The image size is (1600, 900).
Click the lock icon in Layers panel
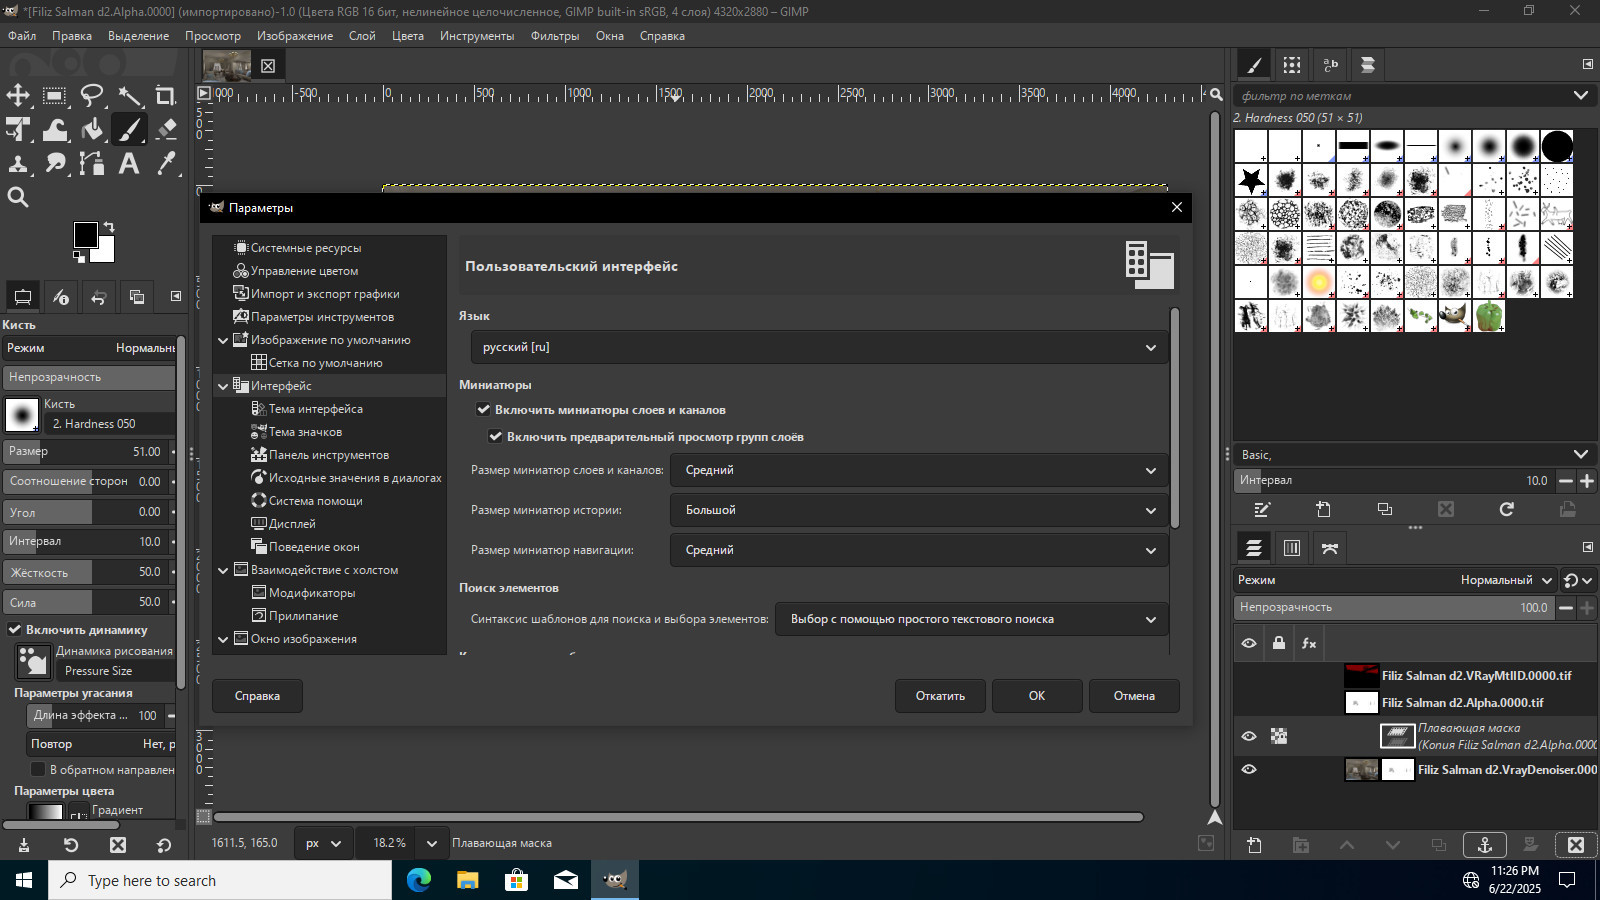[x=1279, y=643]
